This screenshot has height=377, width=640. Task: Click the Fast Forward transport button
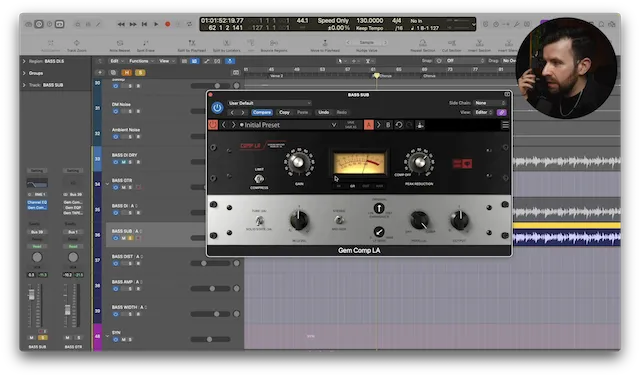point(133,24)
